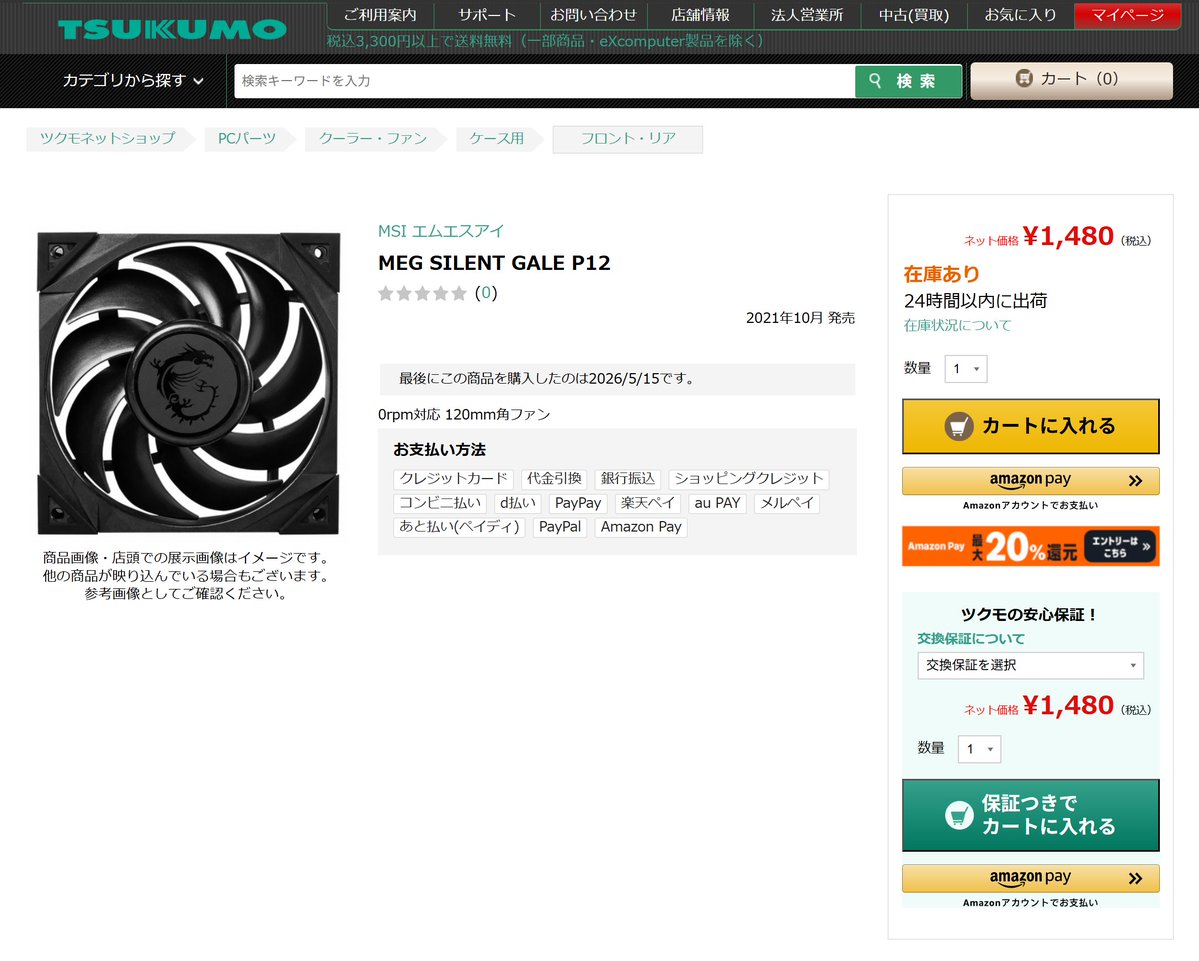Click the lower amazon pay button
Screen dimensions: 1199x961
coord(1030,878)
